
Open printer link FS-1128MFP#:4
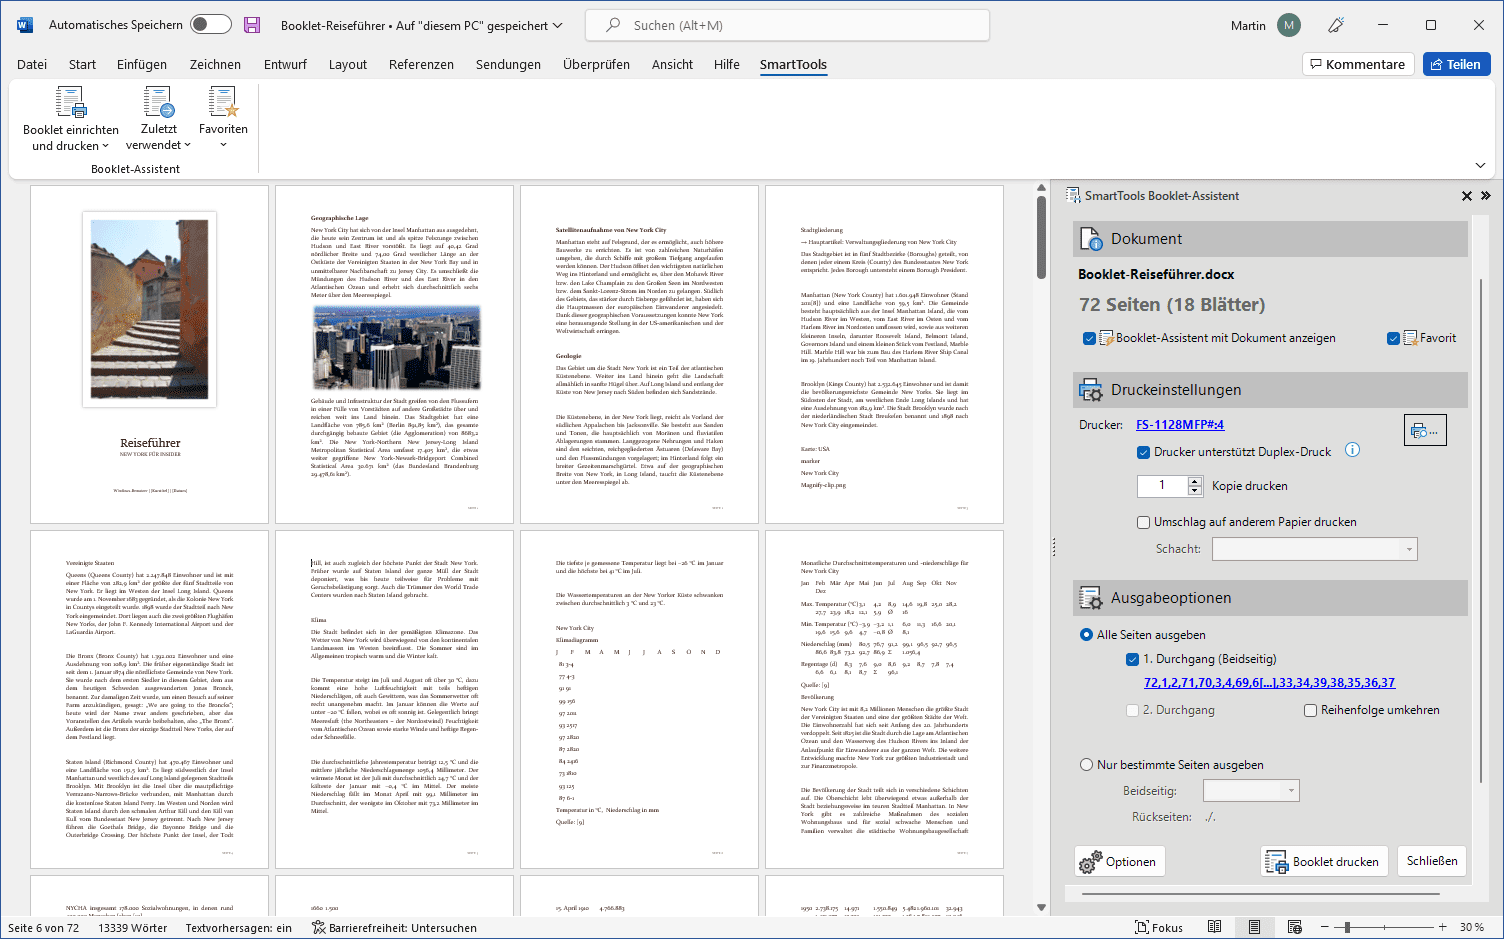(1180, 425)
